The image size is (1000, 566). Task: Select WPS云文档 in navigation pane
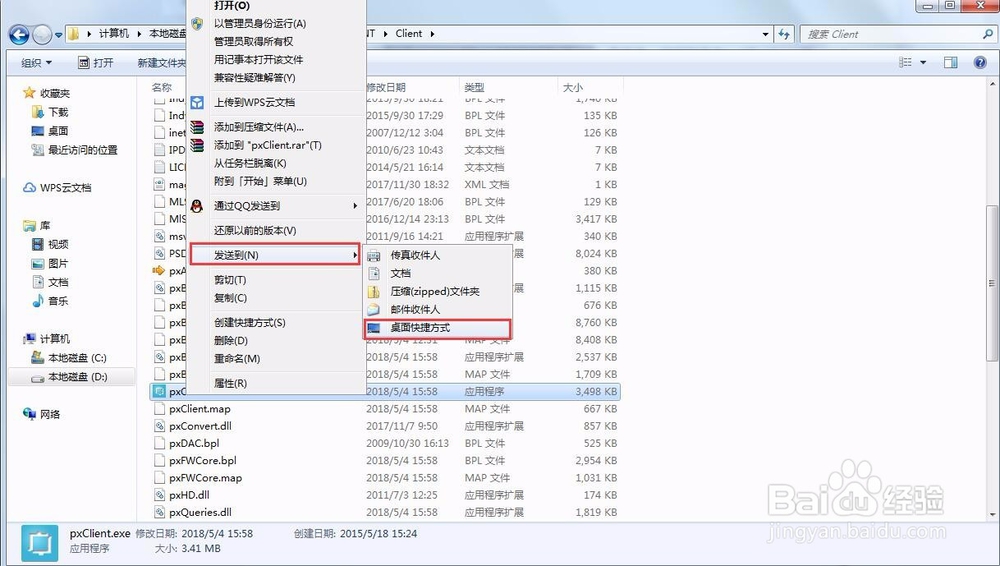pyautogui.click(x=57, y=188)
